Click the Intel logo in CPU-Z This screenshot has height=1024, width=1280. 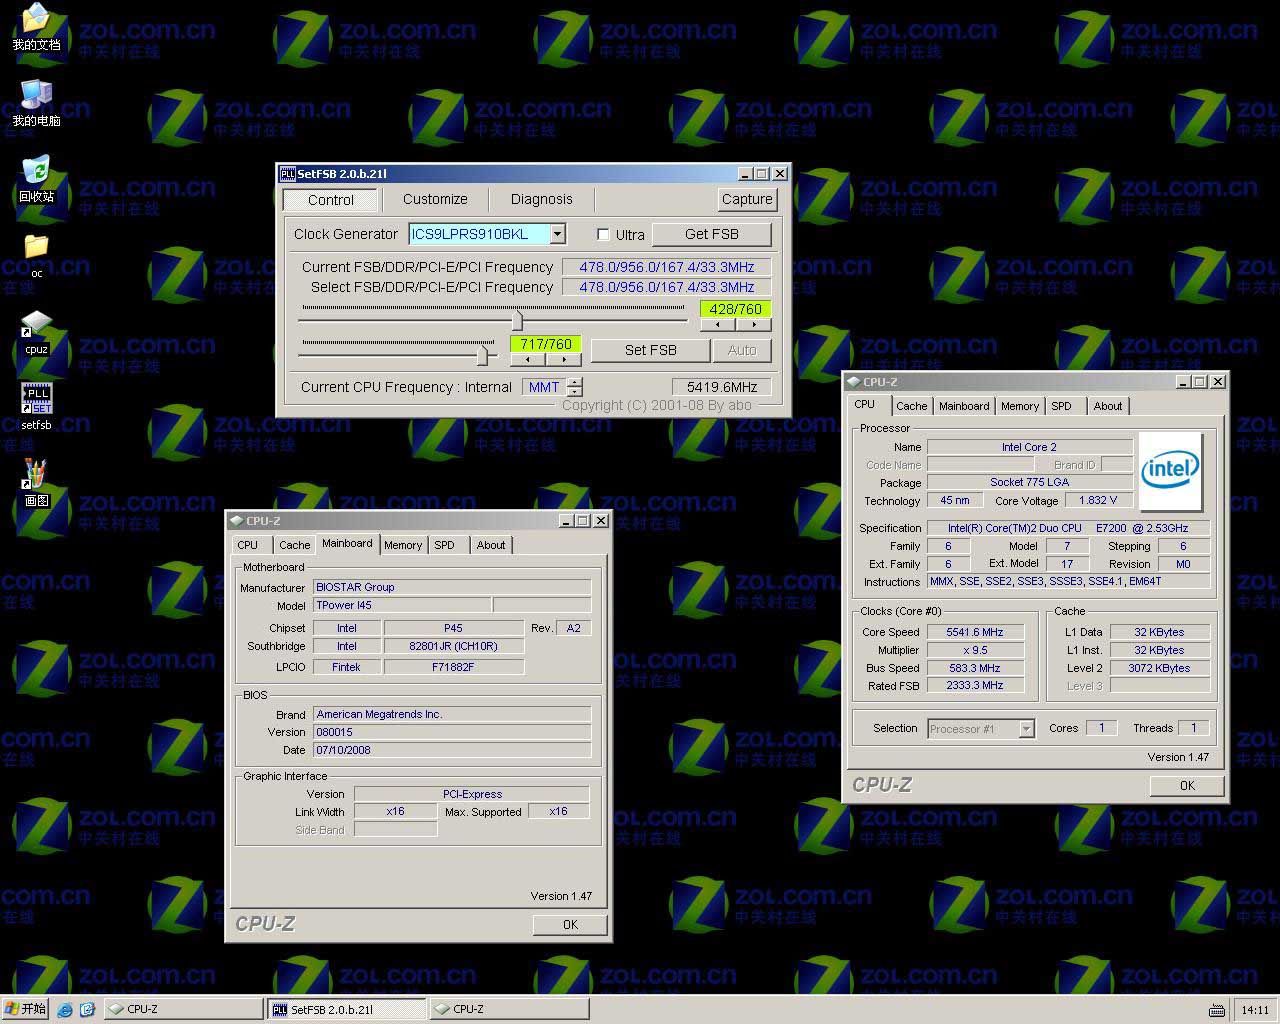1170,471
